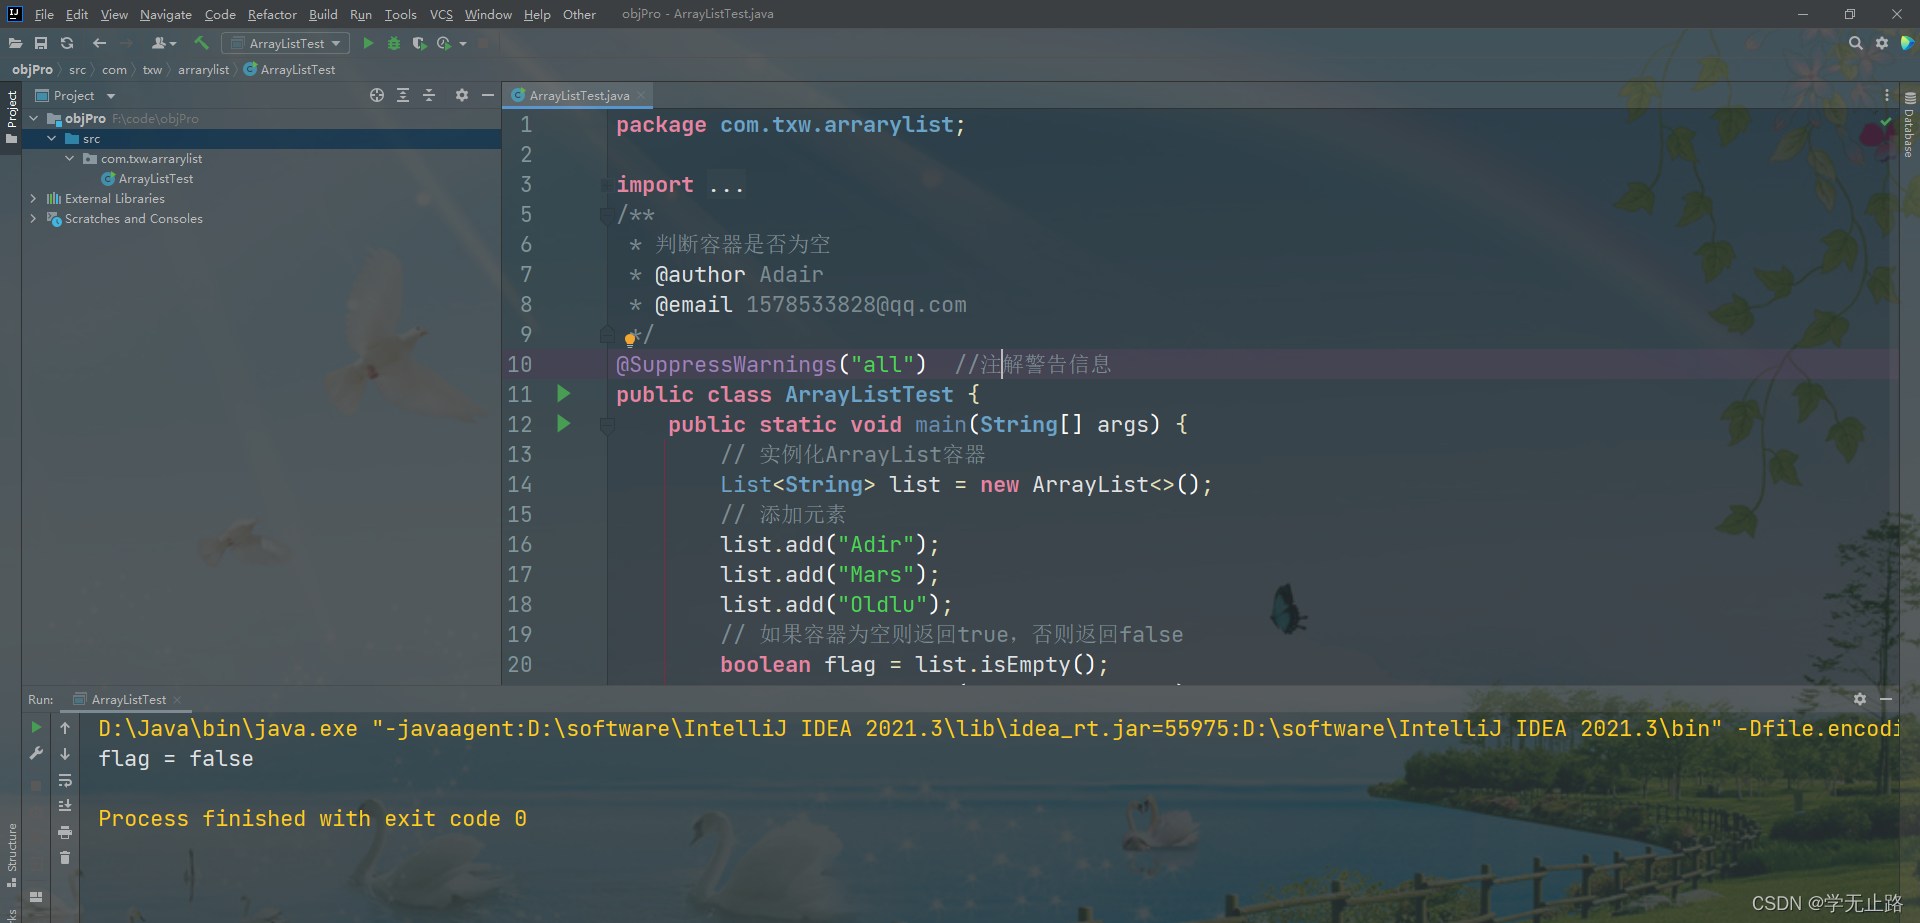Screen dimensions: 1920x923
Task: Click objPro in the breadcrumb bar
Action: click(32, 69)
